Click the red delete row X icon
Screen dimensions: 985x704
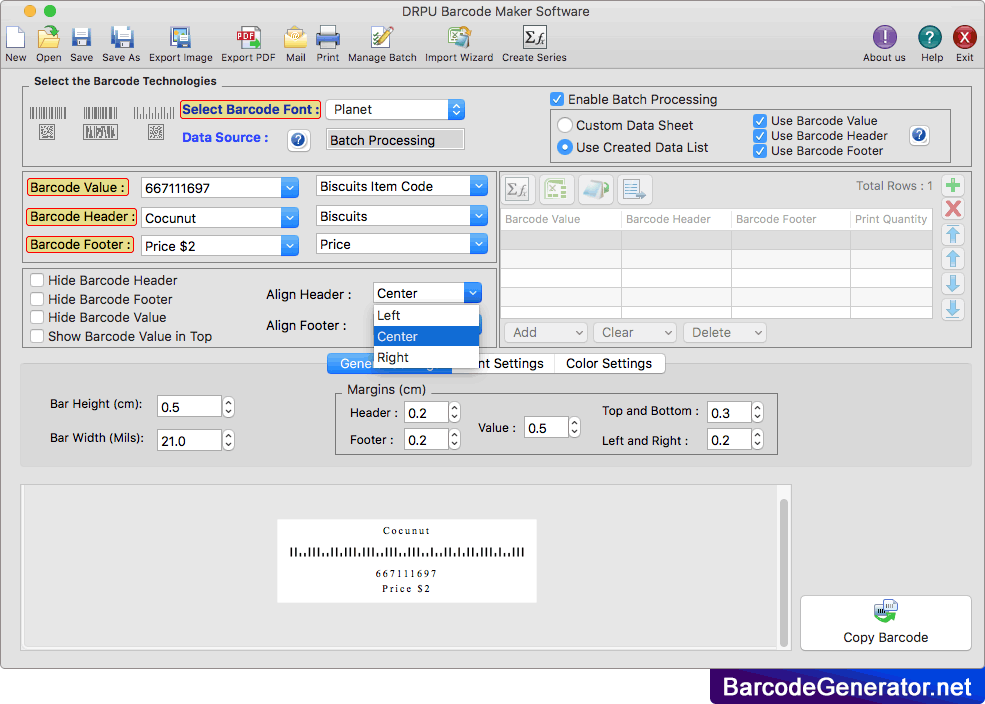[x=953, y=208]
